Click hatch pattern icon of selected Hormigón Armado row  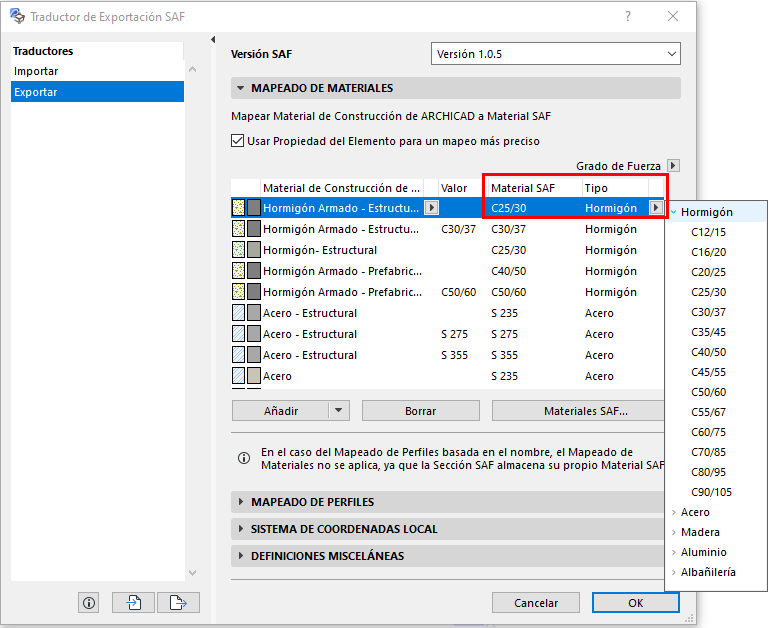(238, 208)
